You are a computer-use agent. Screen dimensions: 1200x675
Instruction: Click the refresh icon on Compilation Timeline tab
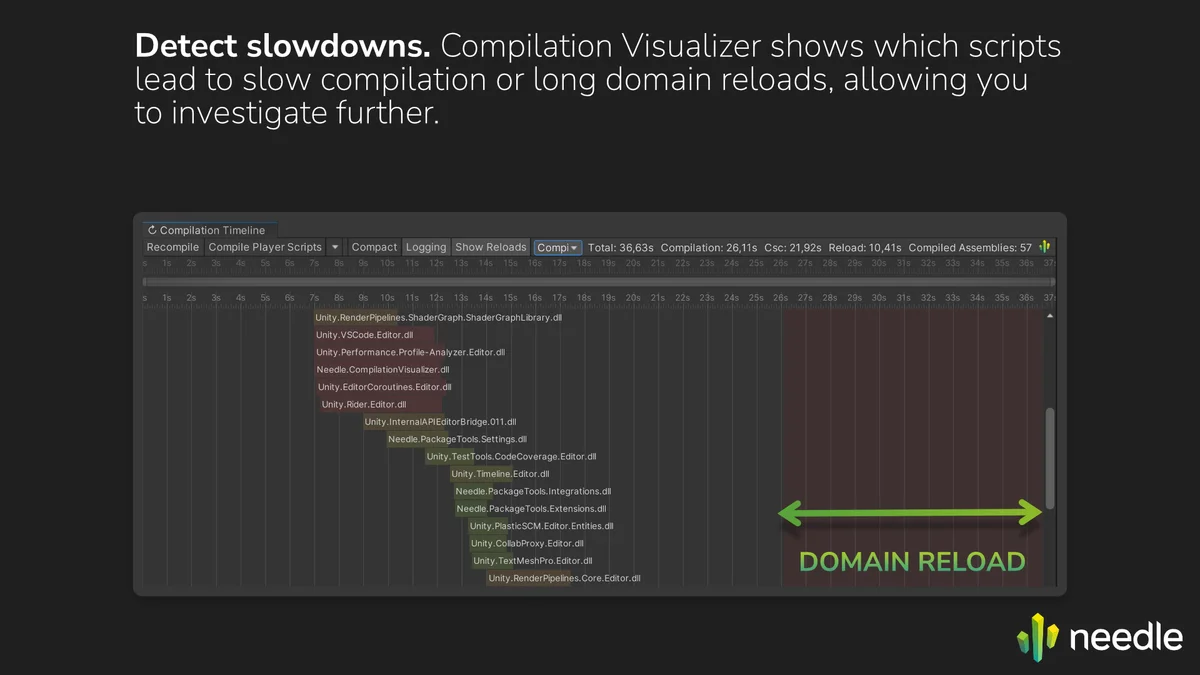[x=152, y=230]
